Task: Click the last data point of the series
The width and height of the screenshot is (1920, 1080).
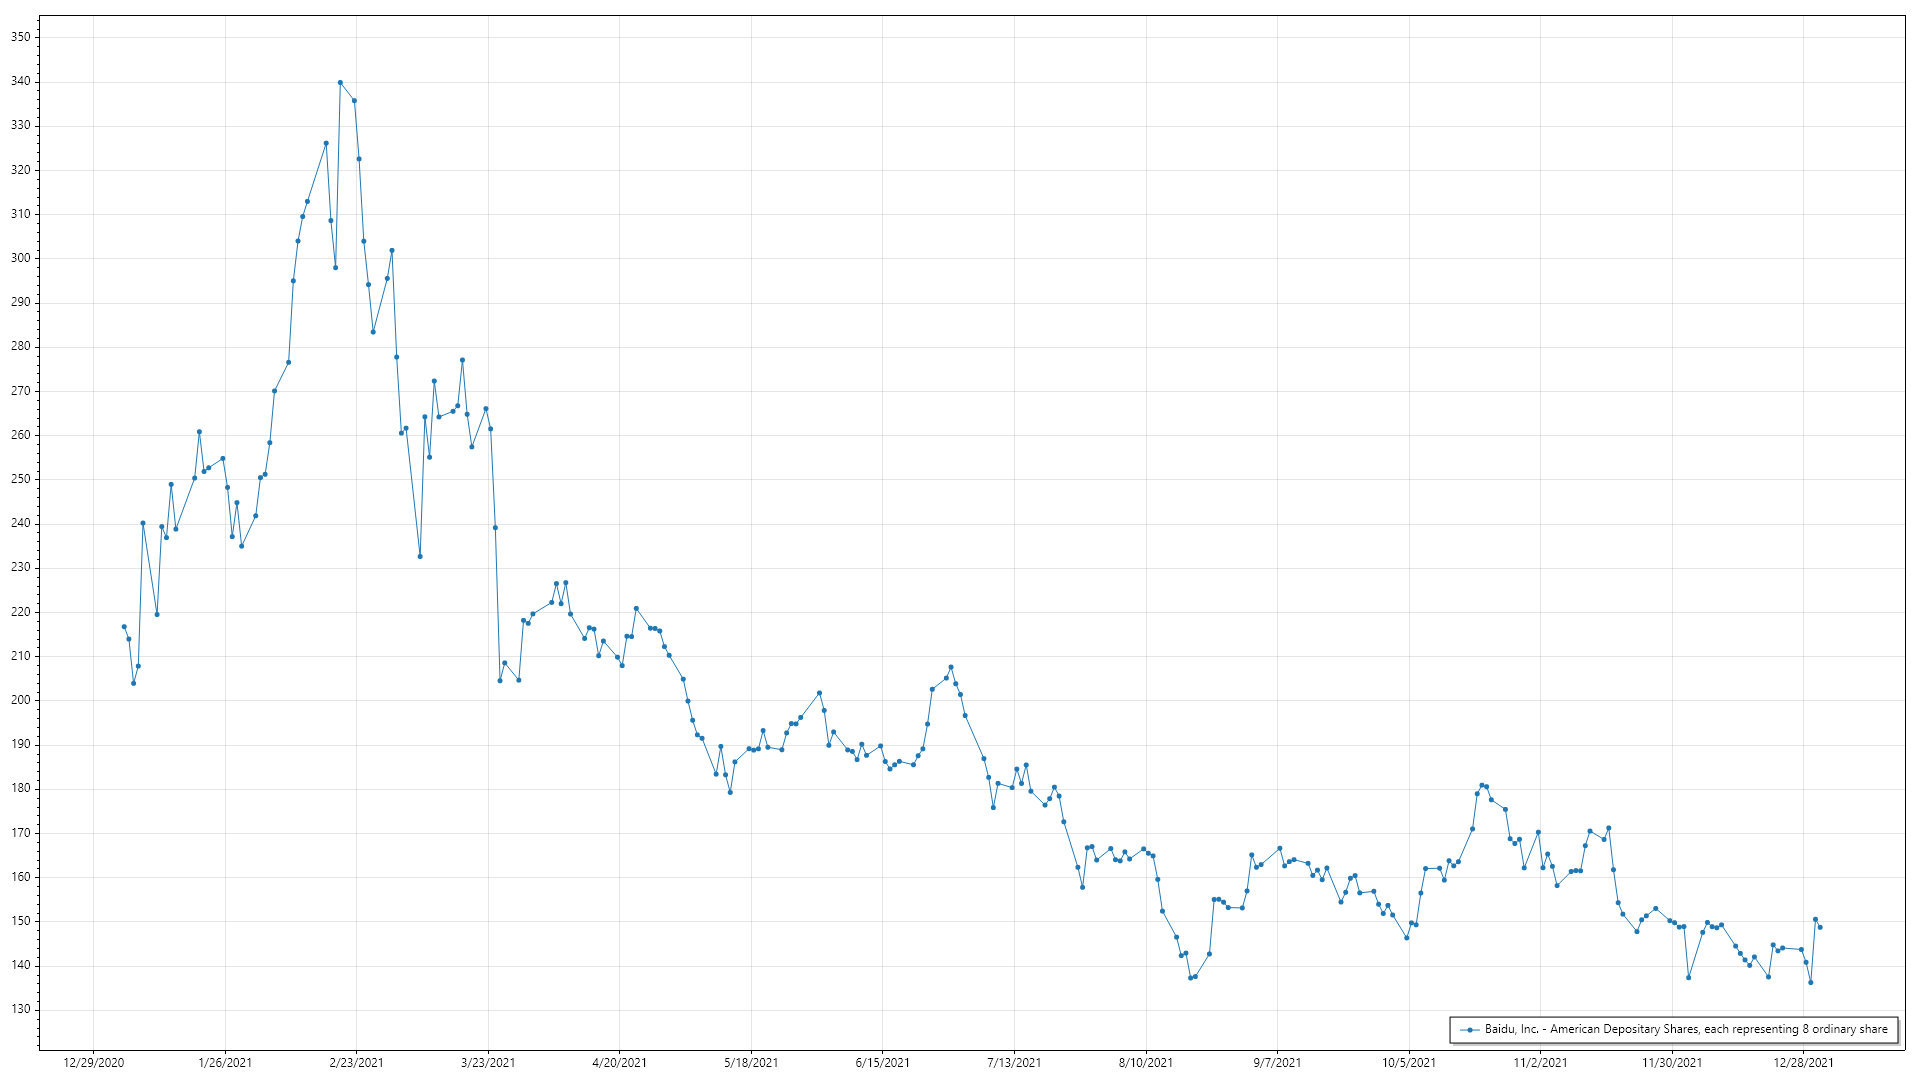Action: [1820, 927]
